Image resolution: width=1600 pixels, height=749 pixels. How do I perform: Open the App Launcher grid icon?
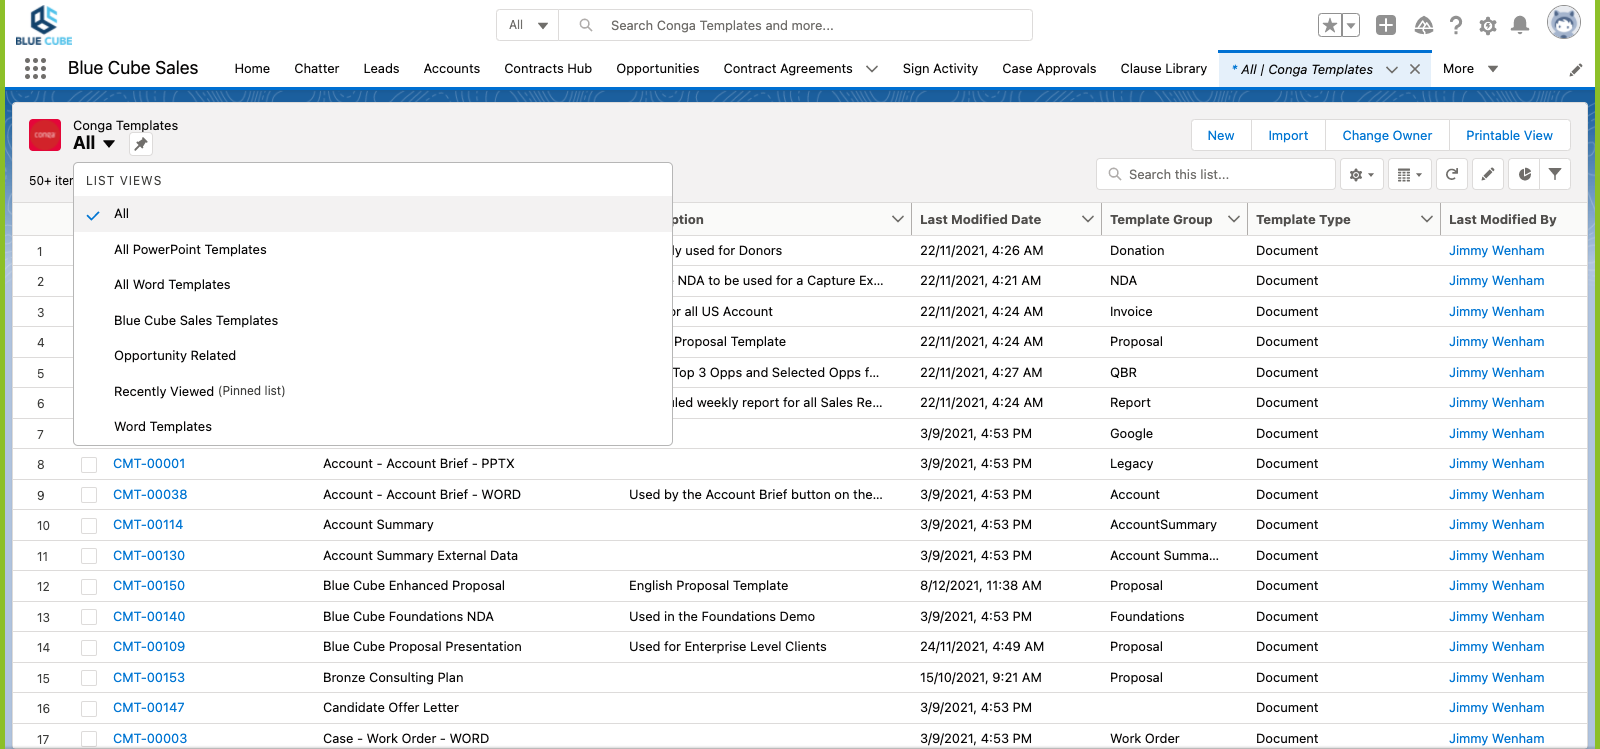(x=35, y=68)
